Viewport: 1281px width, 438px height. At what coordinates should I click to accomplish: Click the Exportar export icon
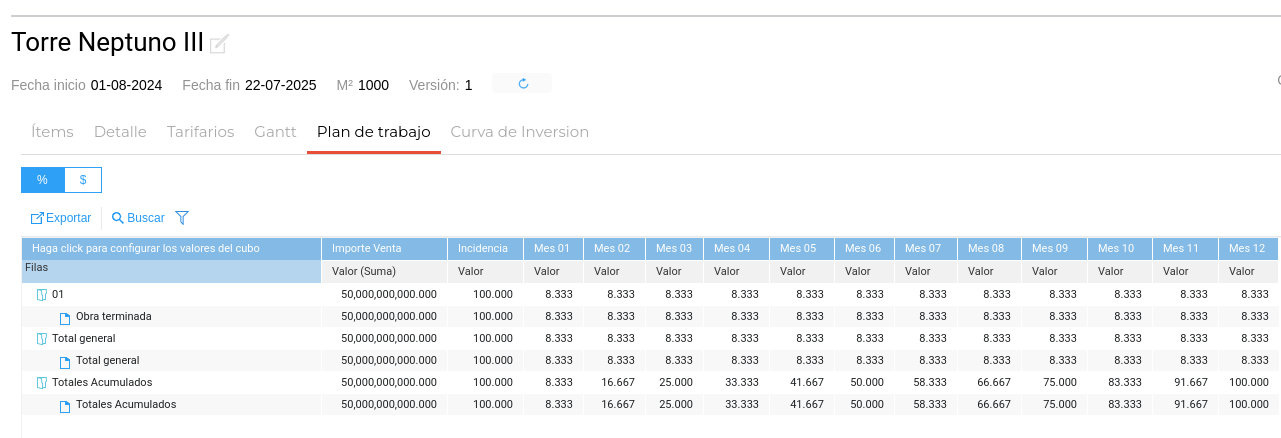click(37, 218)
